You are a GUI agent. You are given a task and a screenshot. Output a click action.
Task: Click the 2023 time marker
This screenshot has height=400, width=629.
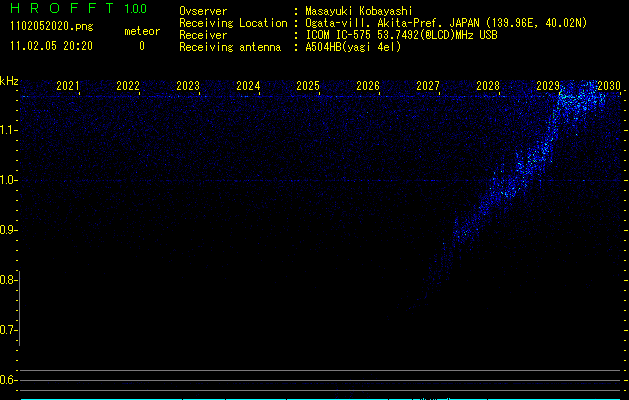pyautogui.click(x=188, y=86)
